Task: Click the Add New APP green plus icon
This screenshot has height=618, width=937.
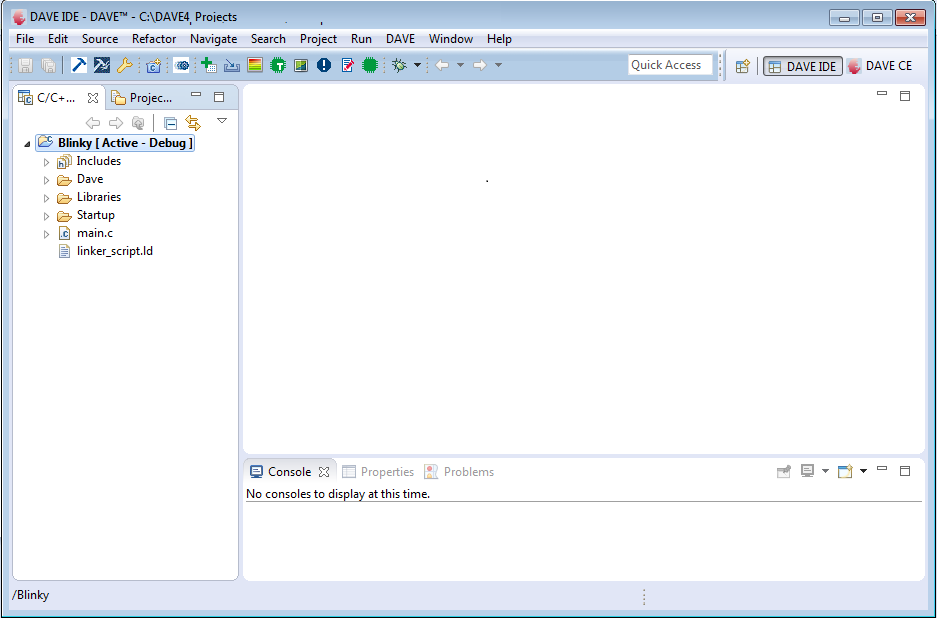Action: click(209, 65)
